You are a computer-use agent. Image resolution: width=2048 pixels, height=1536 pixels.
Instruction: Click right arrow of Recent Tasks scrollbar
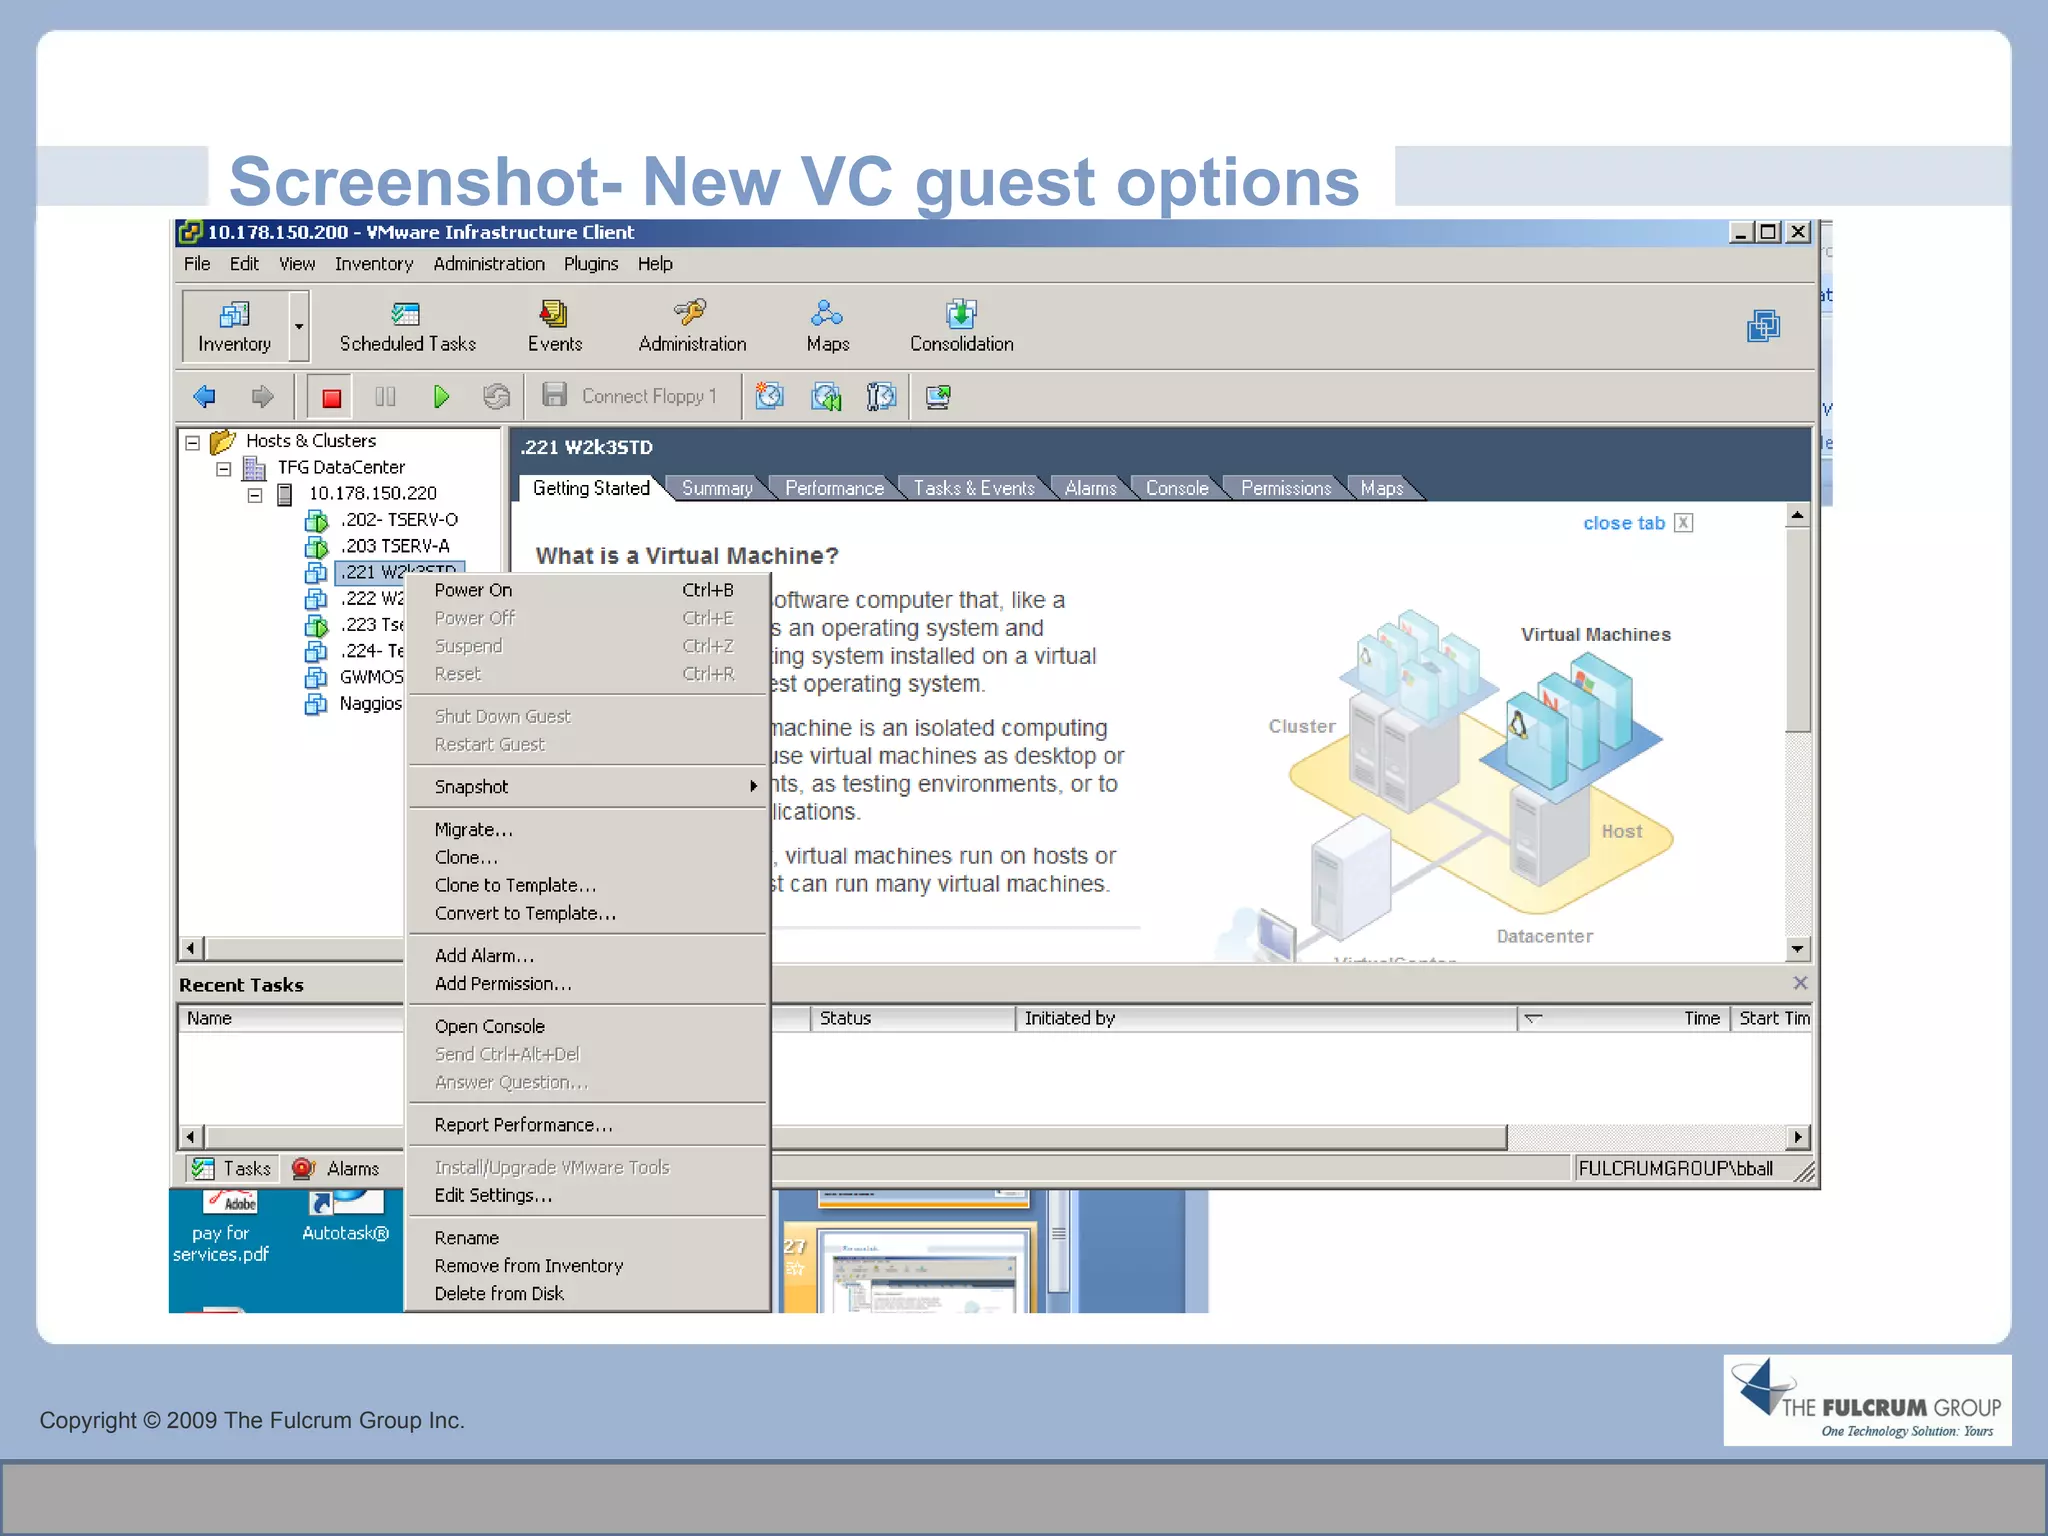coord(1798,1137)
